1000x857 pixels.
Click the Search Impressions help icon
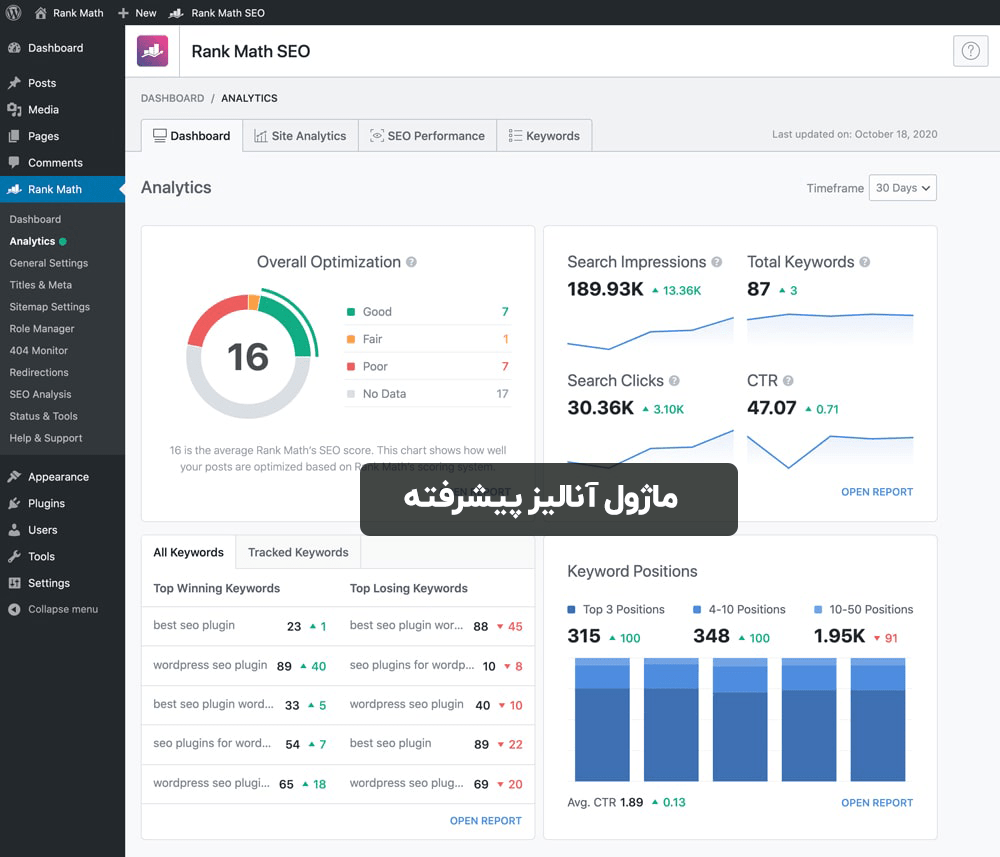pyautogui.click(x=716, y=262)
